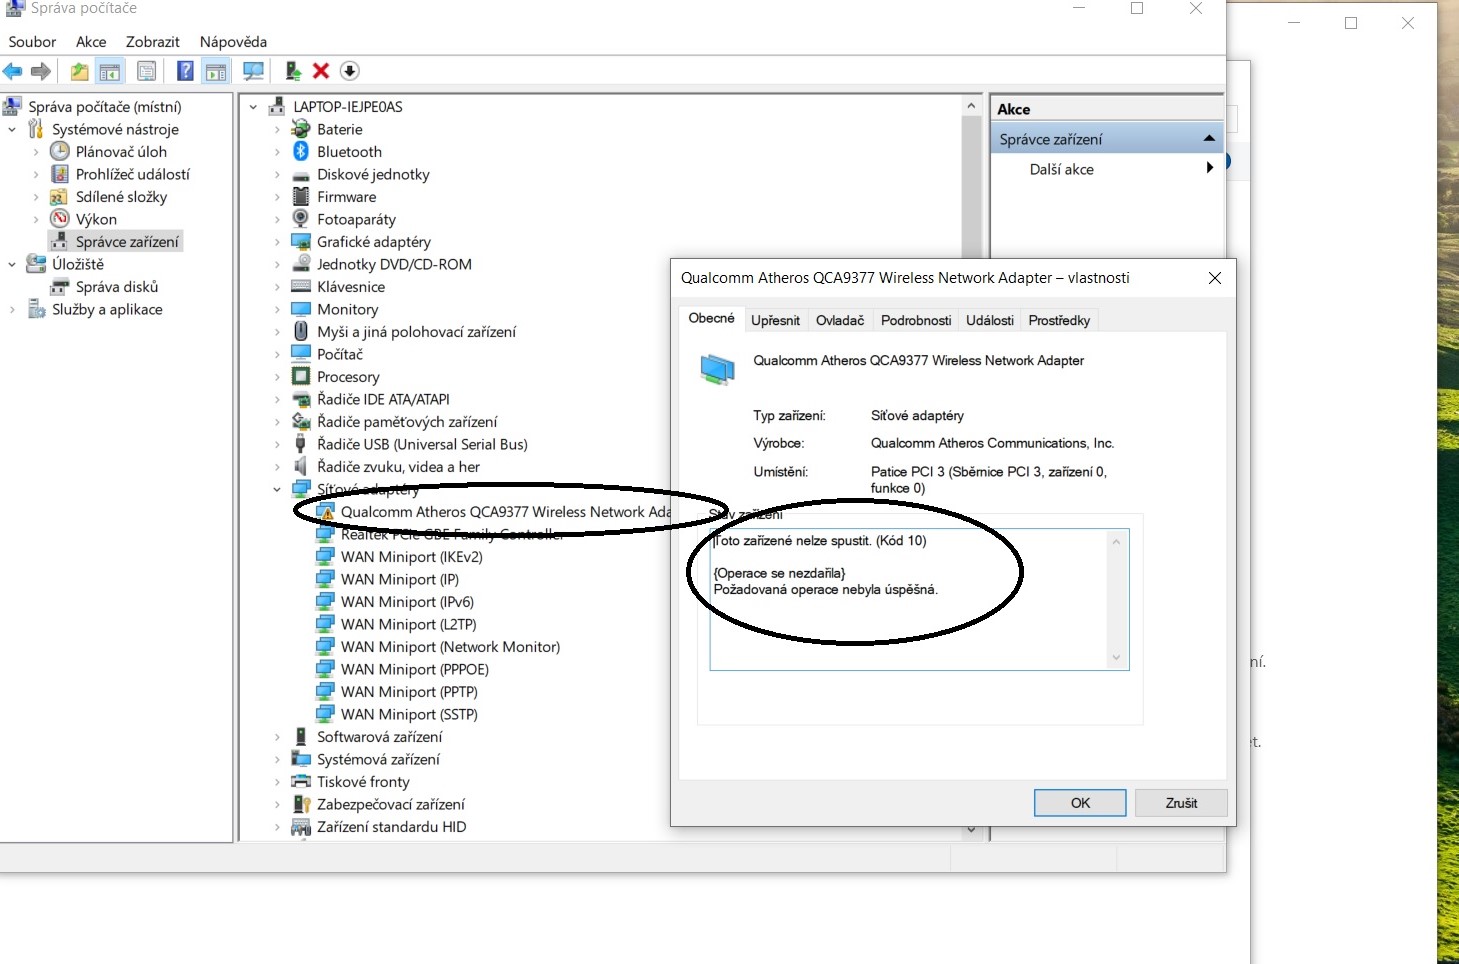This screenshot has width=1459, height=964.
Task: Click the device status box scroll-down arrow
Action: pyautogui.click(x=1116, y=658)
